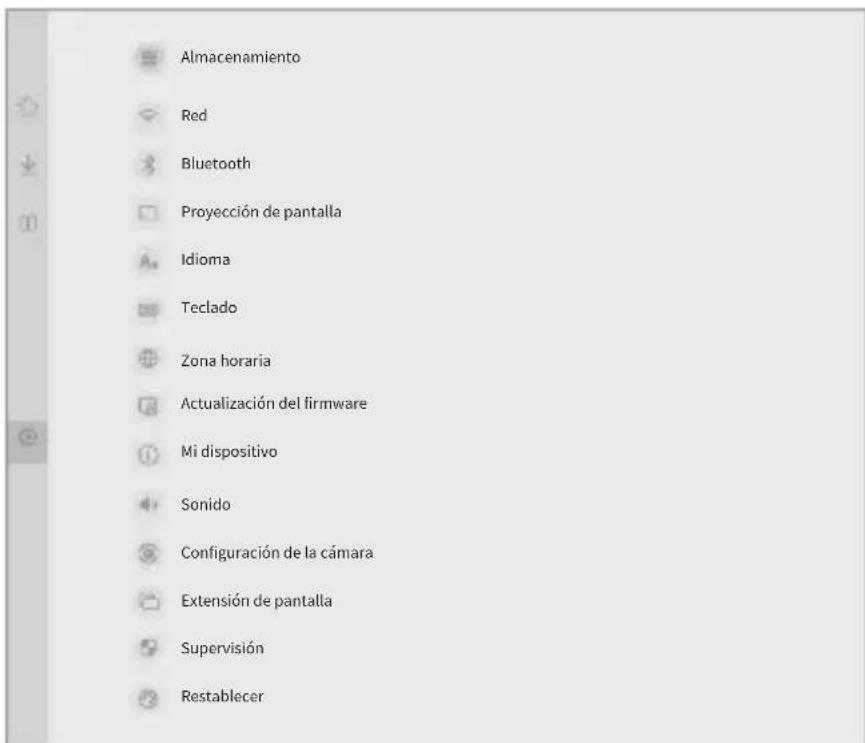This screenshot has height=743, width=865.
Task: Click the Mi dispositivo info icon
Action: (x=148, y=455)
